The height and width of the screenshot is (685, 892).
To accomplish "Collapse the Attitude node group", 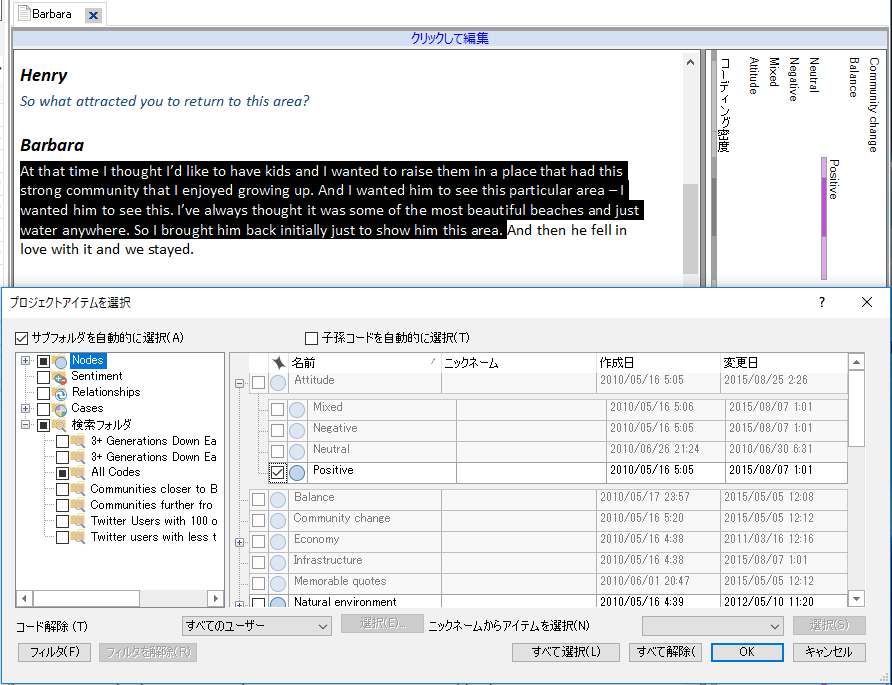I will coord(239,382).
